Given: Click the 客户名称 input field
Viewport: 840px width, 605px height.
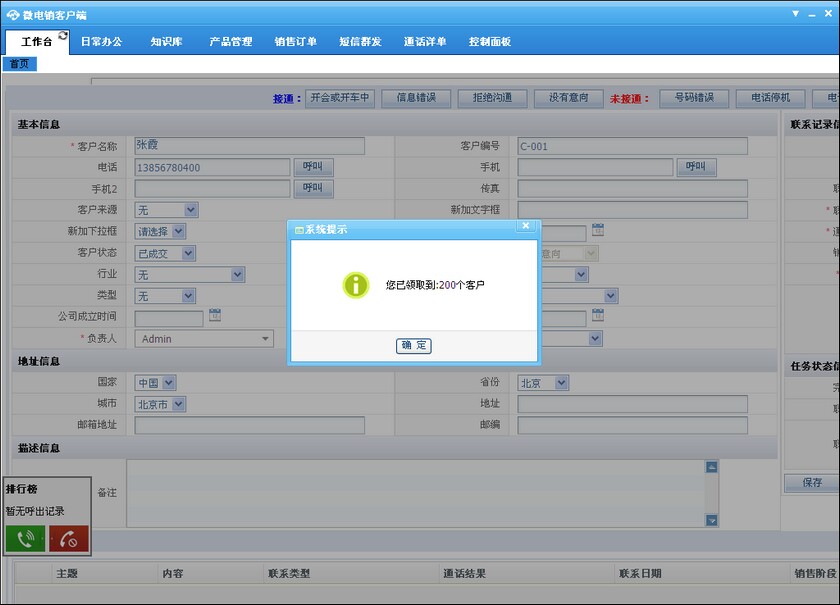Looking at the screenshot, I should click(249, 146).
